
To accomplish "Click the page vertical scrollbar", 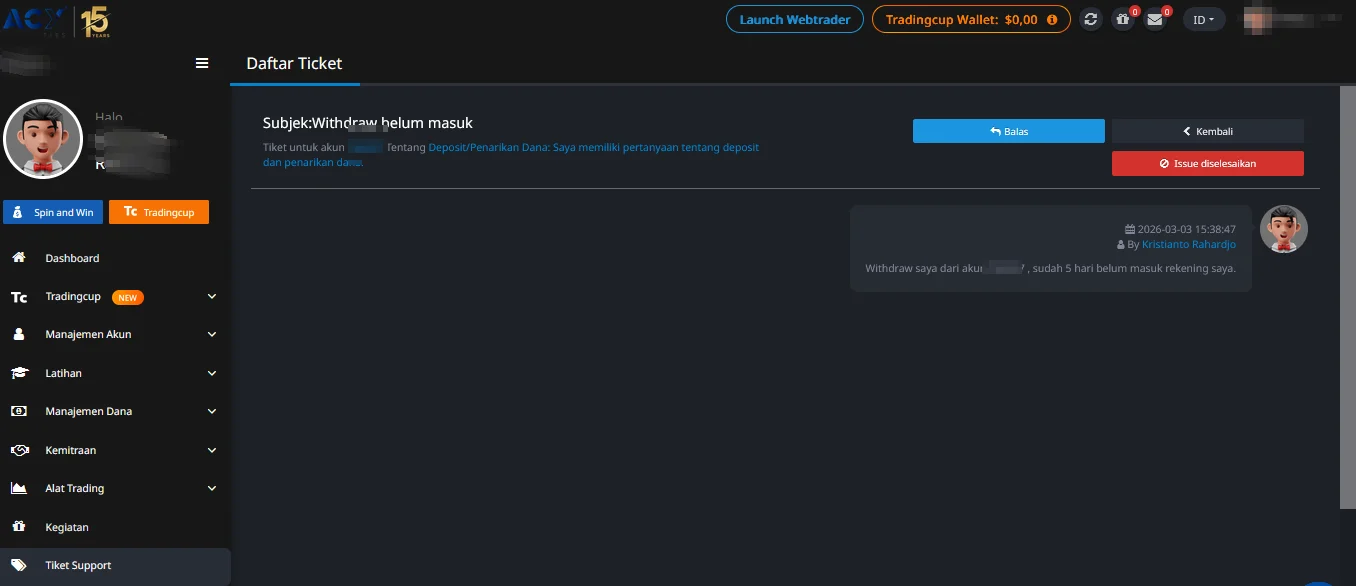I will click(x=1347, y=296).
